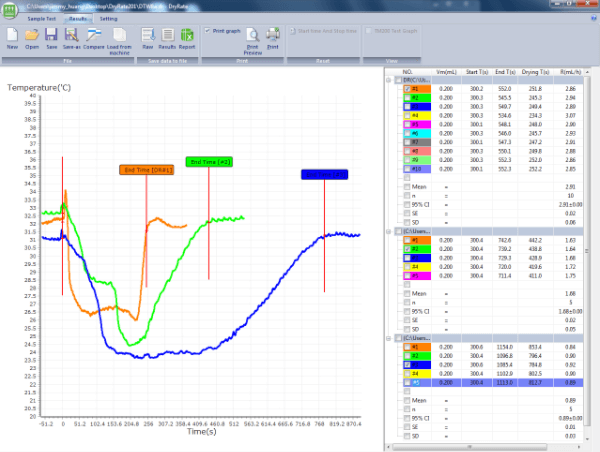This screenshot has width=600, height=452.
Task: Toggle the Print graph checkbox
Action: tap(207, 31)
